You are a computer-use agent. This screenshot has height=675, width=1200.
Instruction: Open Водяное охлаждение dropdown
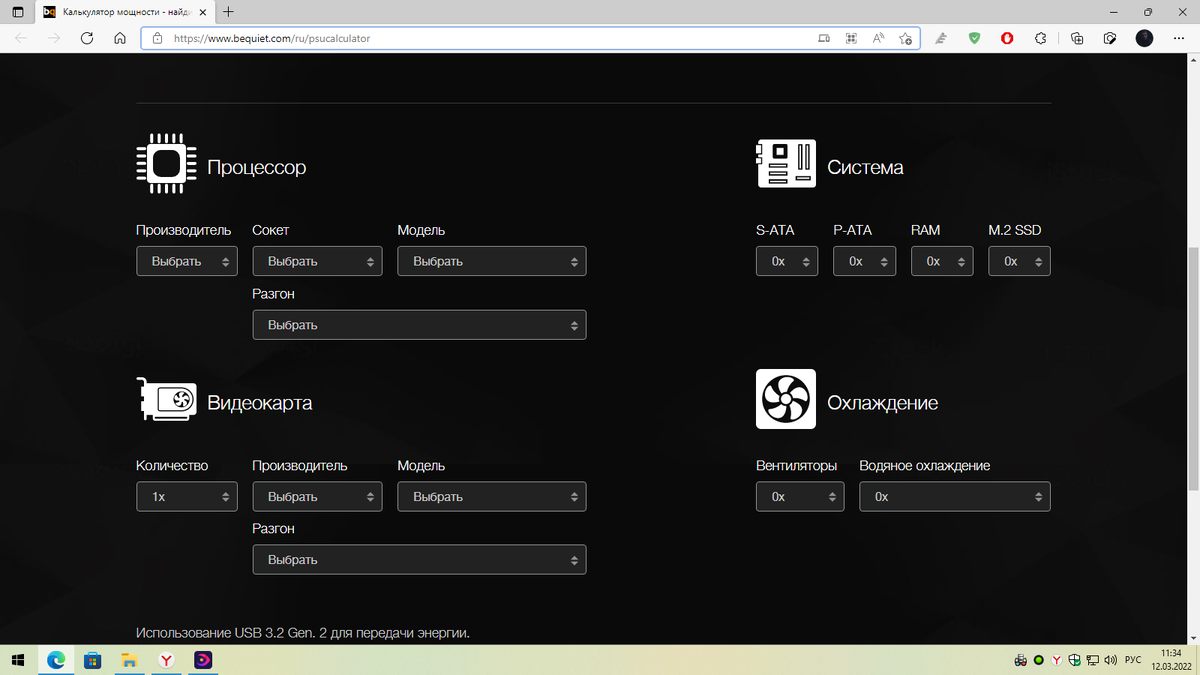pos(955,497)
